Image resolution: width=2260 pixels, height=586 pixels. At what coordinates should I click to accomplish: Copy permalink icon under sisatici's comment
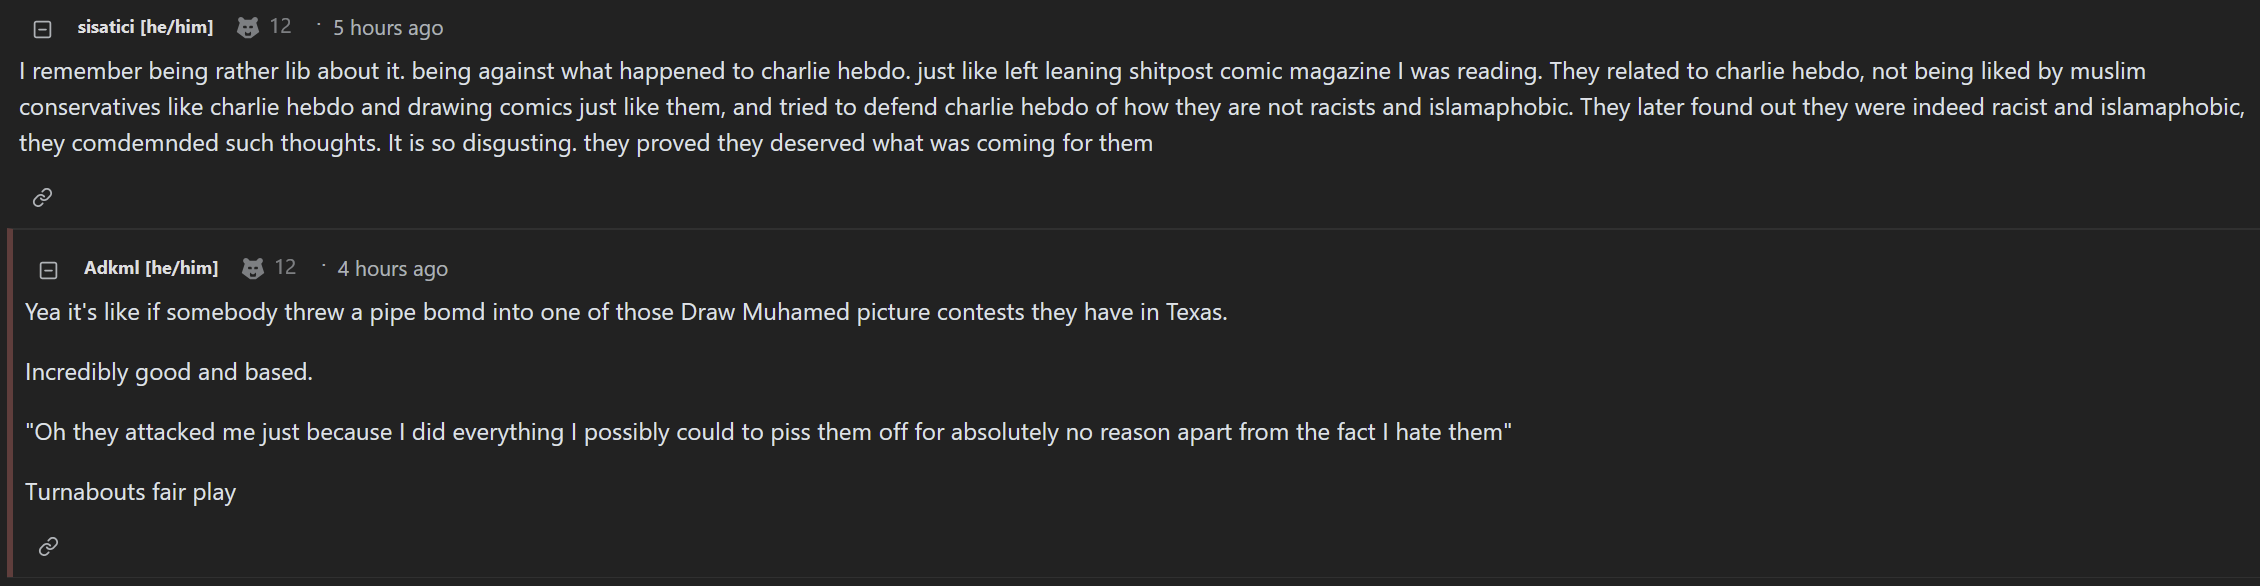click(x=42, y=198)
